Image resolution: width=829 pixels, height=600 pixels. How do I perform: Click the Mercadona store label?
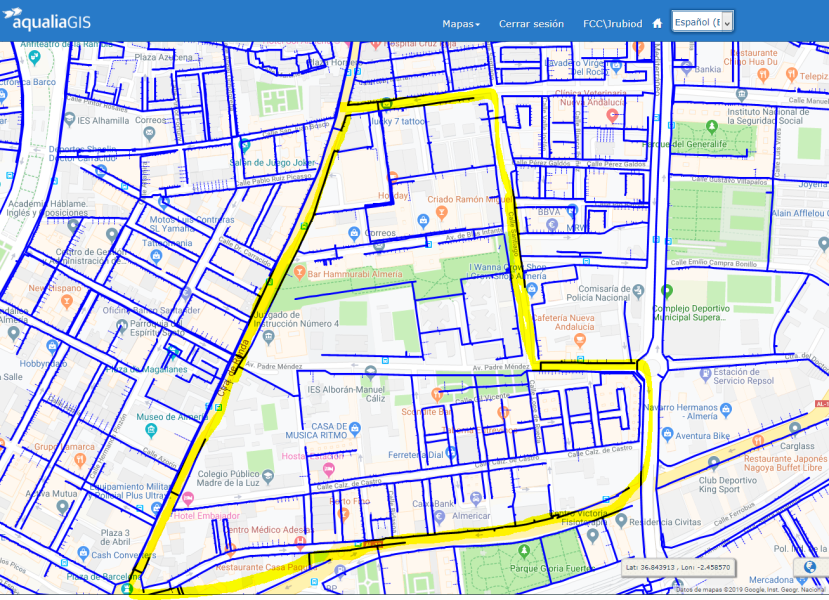point(771,580)
